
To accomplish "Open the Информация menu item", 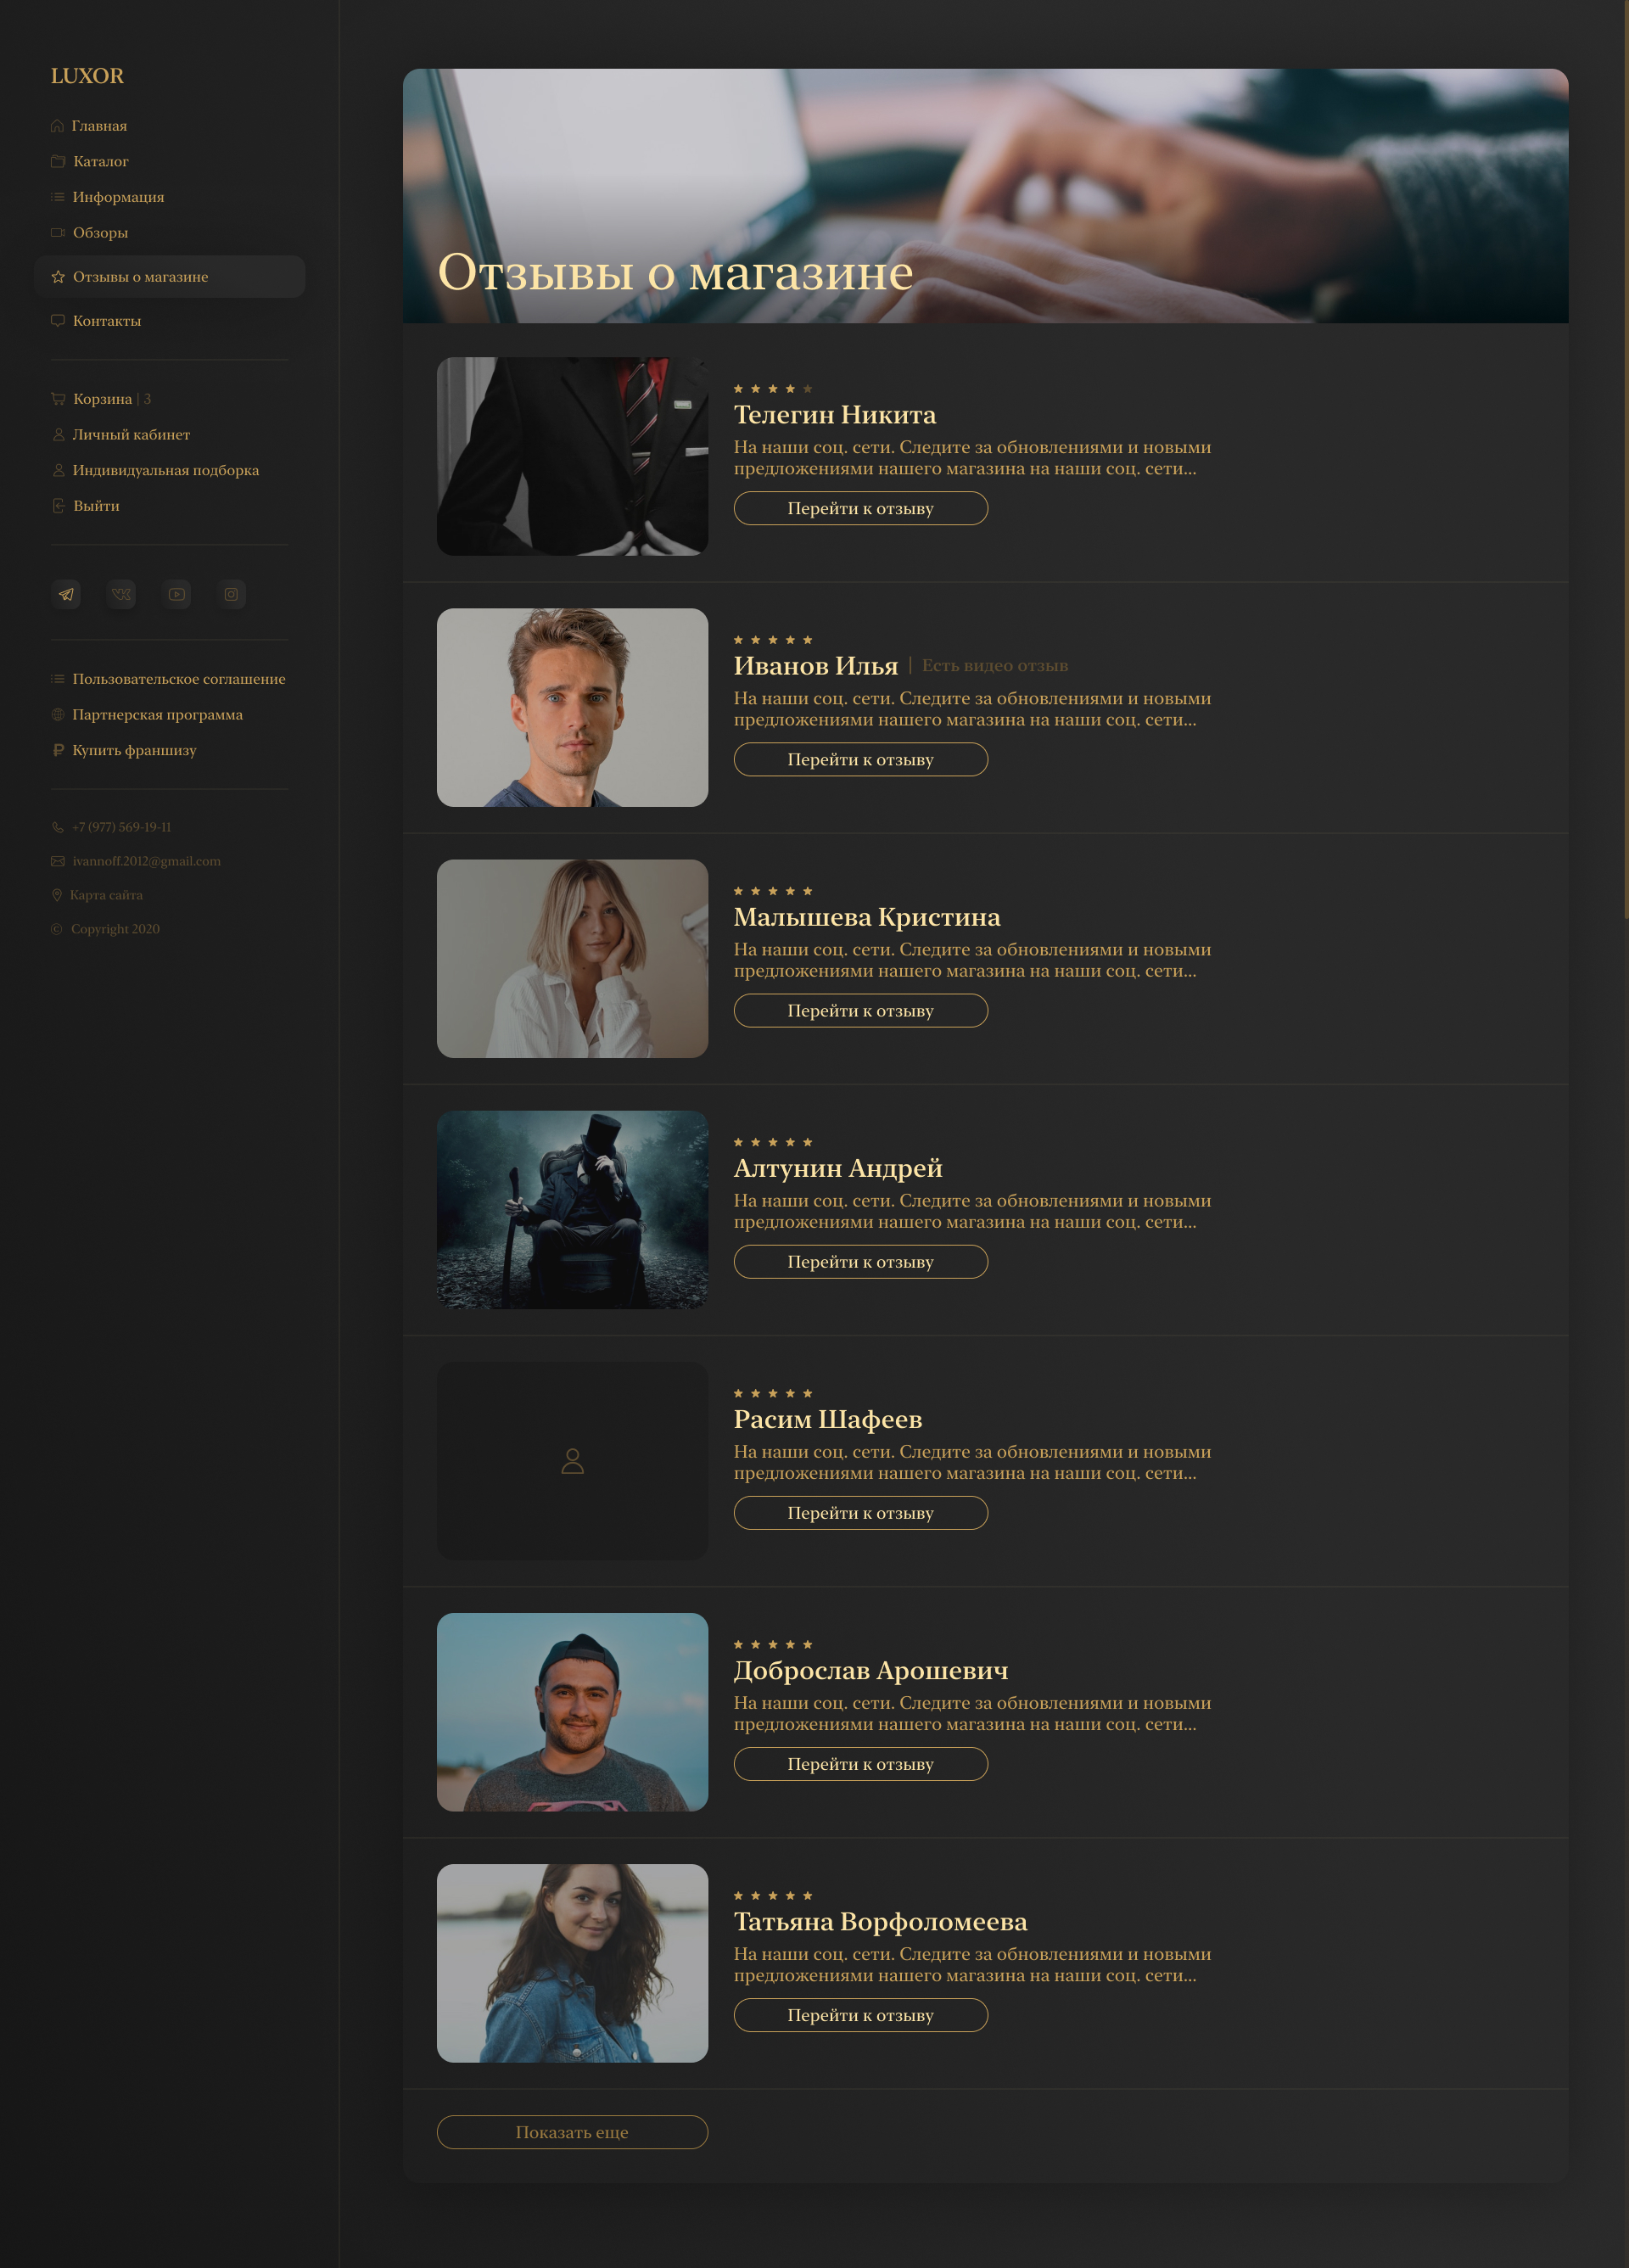I will 118,197.
